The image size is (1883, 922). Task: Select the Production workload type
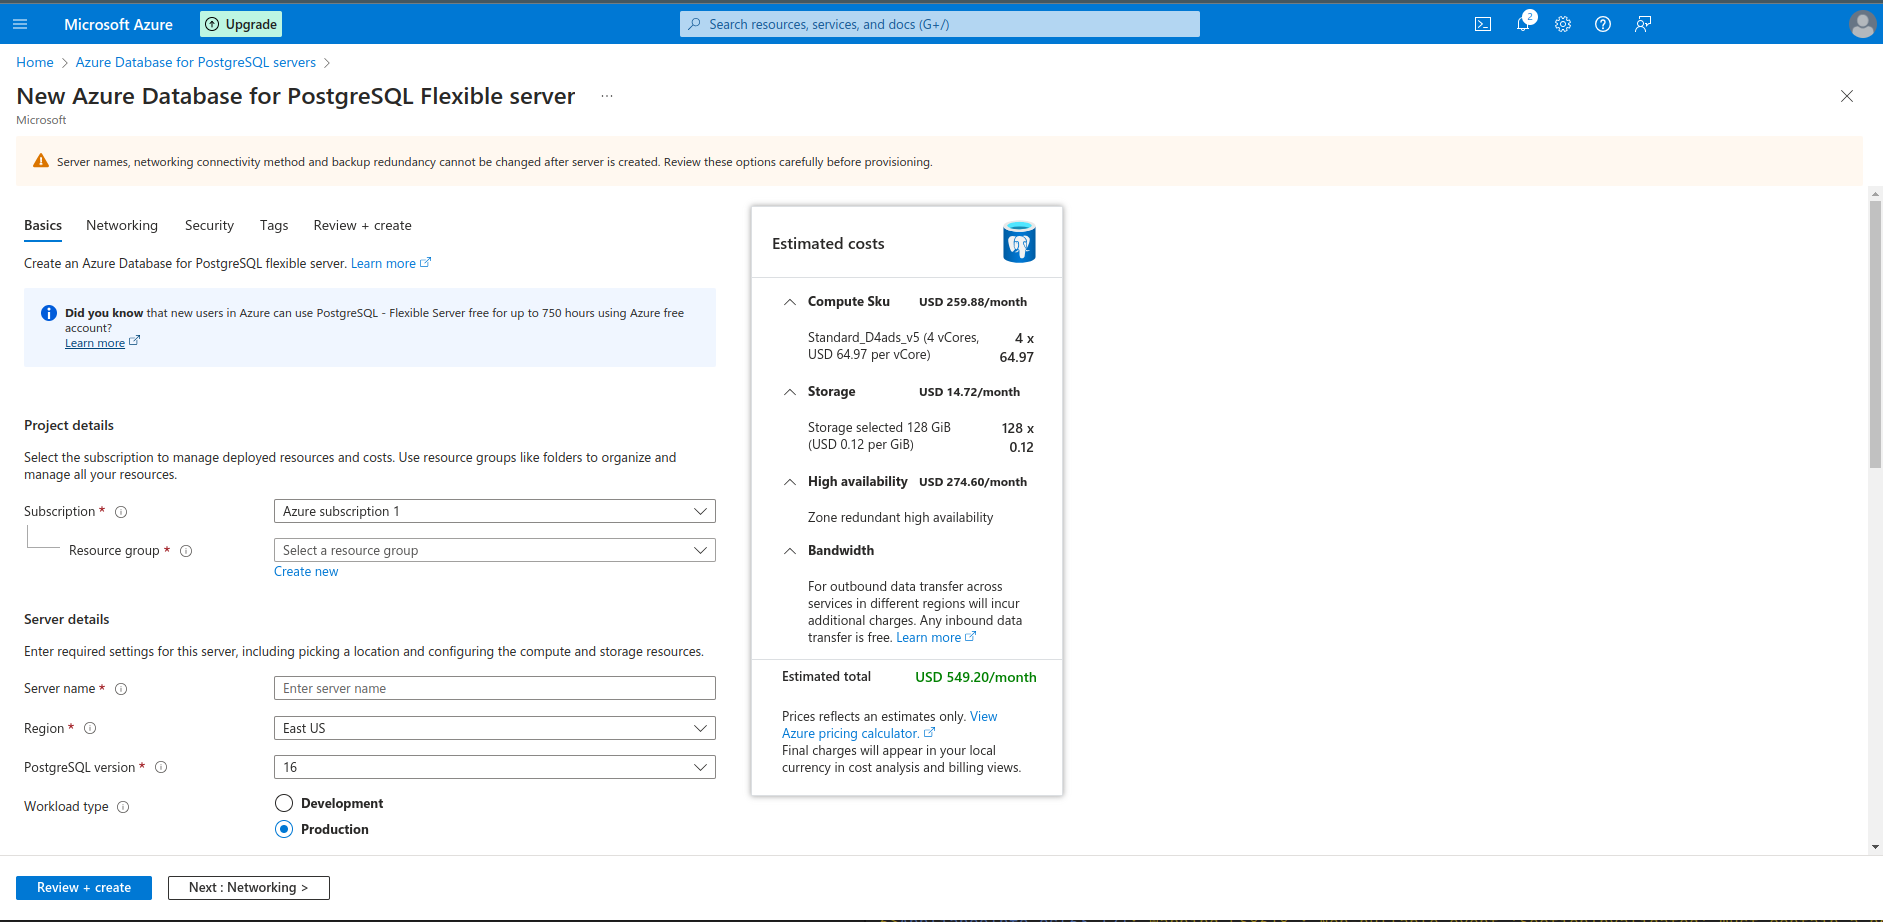[284, 829]
